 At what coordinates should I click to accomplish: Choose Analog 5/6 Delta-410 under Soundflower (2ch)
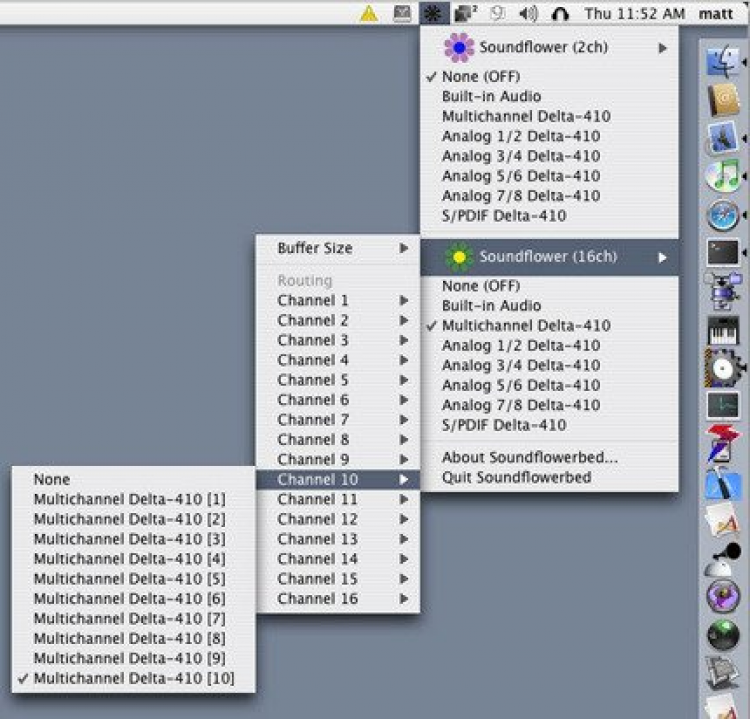(x=550, y=176)
